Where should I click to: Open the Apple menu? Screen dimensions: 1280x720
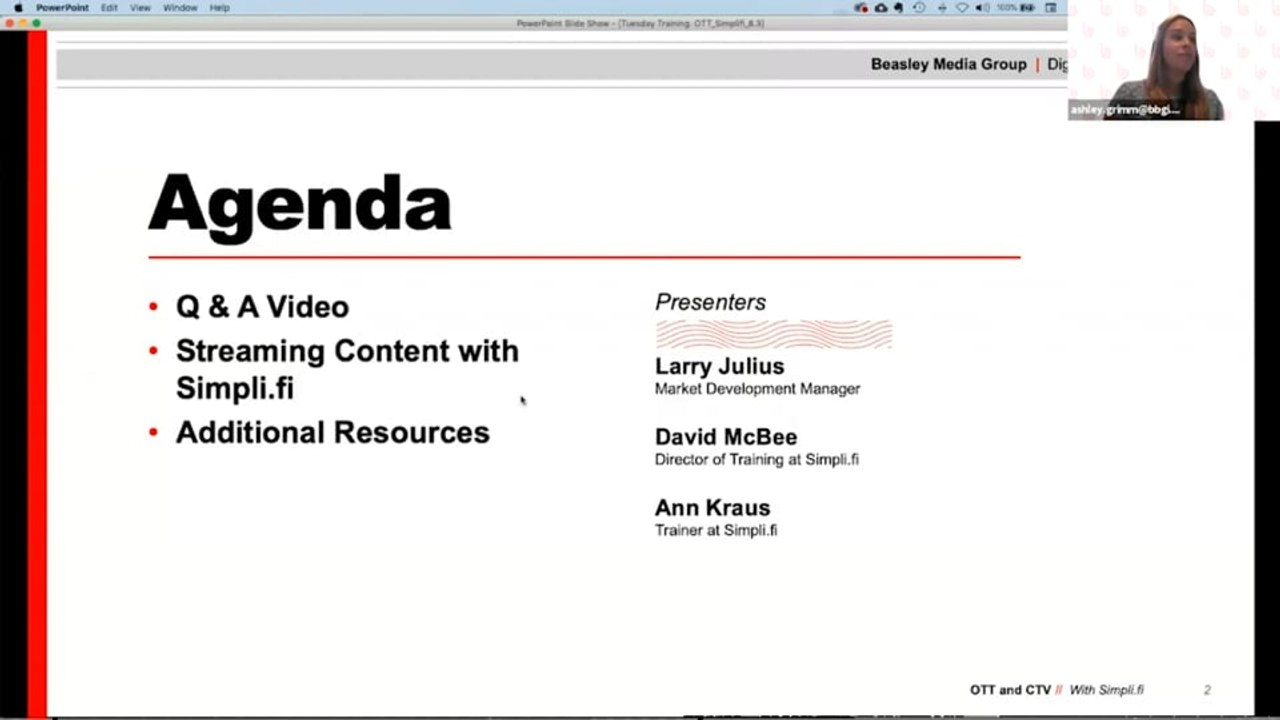tap(18, 7)
